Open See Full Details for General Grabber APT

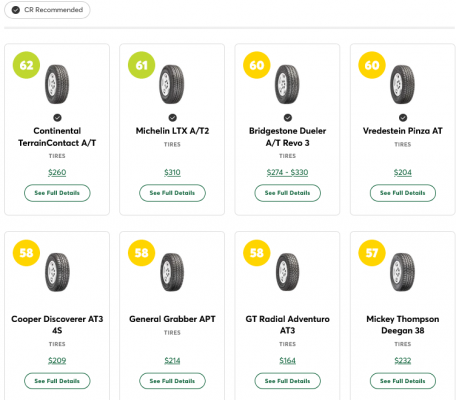coord(172,381)
